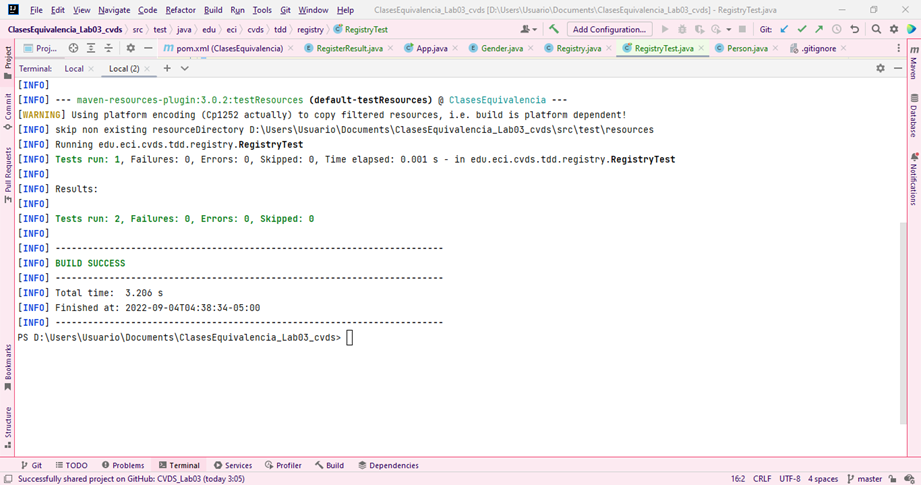Open the Dependencies tool window
The image size is (921, 485).
388,465
